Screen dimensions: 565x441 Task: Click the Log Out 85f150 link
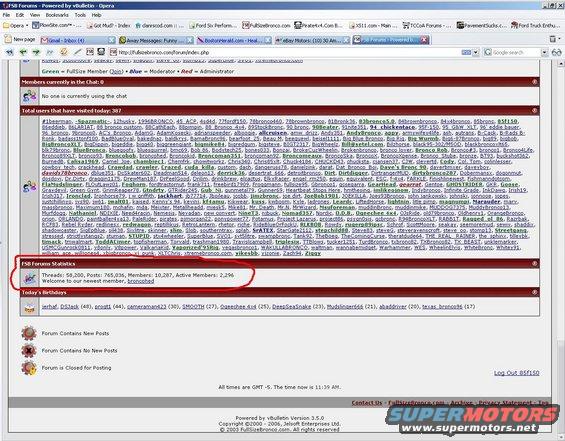516,373
